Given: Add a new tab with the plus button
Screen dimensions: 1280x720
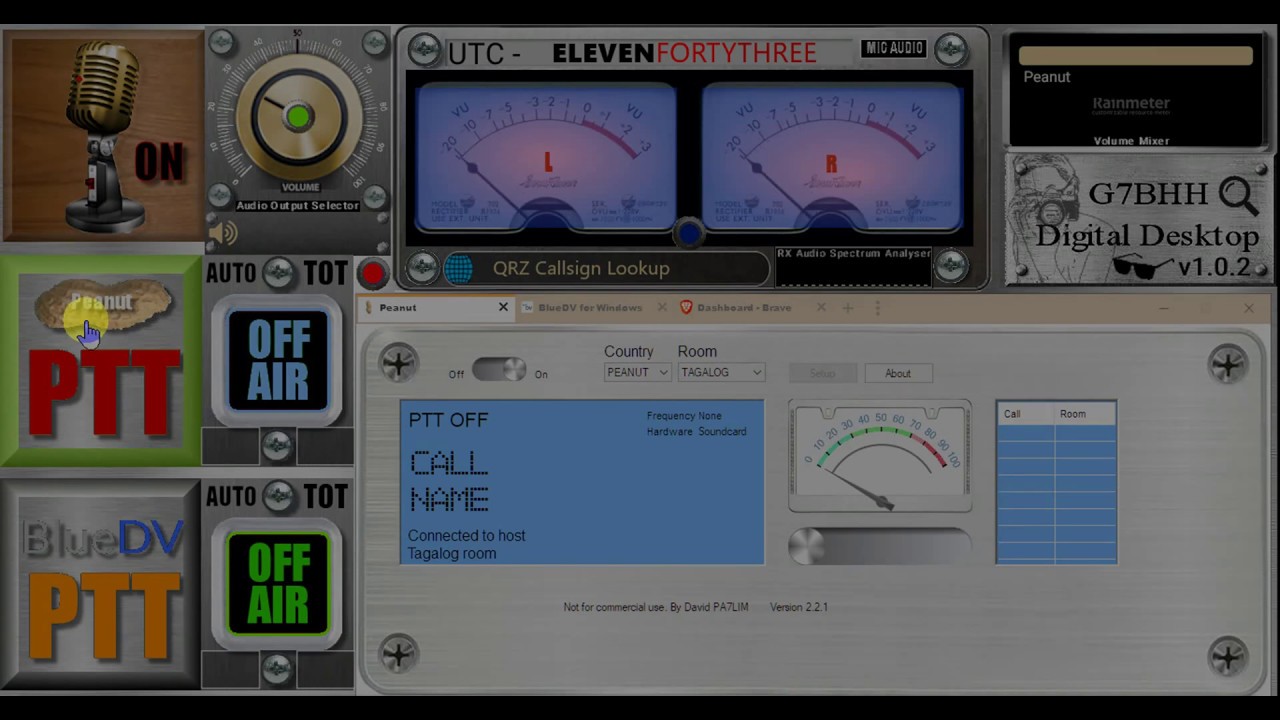Looking at the screenshot, I should click(848, 307).
